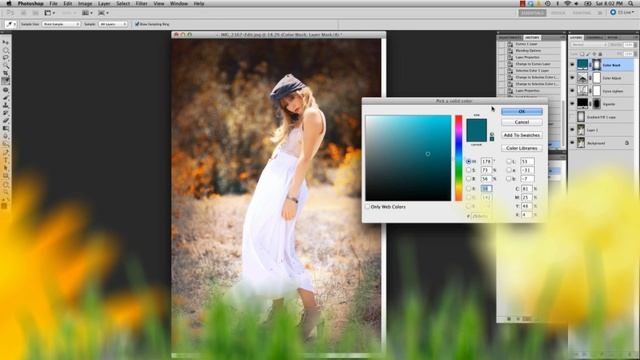Select the Elliptical Marquee tool
This screenshot has height=360, width=640.
6,50
